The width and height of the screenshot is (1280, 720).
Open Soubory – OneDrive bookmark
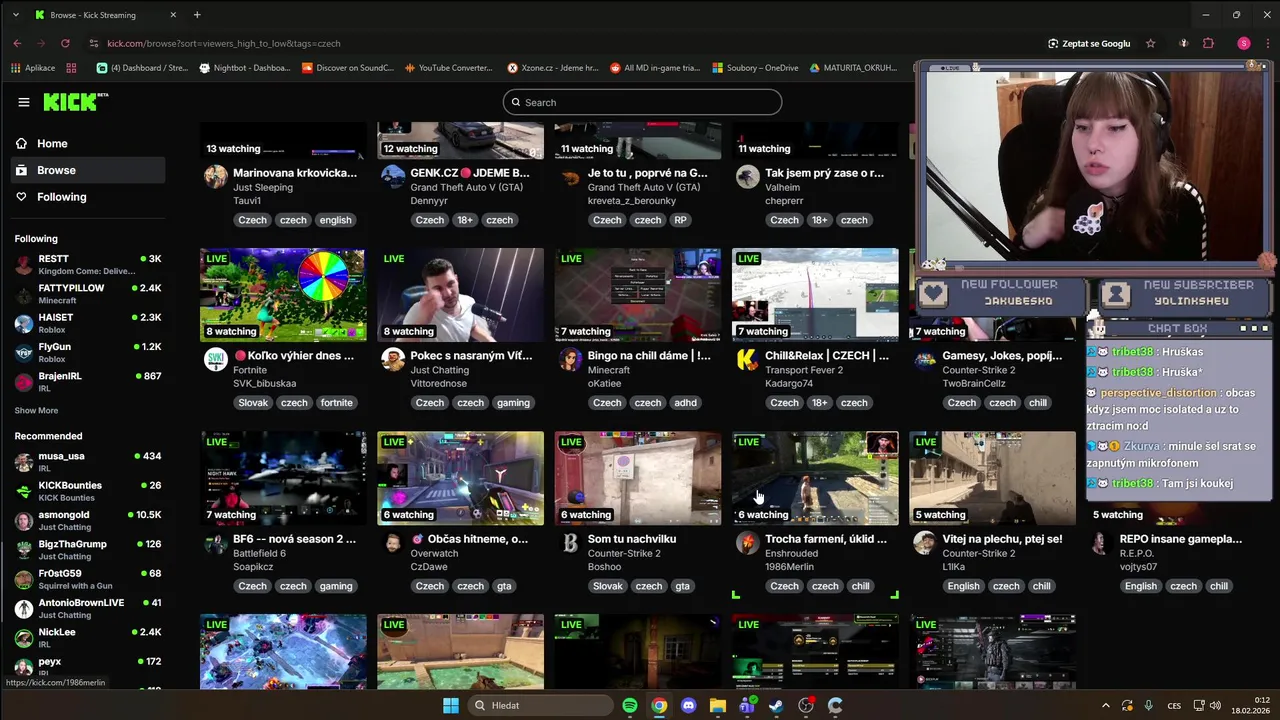(x=755, y=68)
